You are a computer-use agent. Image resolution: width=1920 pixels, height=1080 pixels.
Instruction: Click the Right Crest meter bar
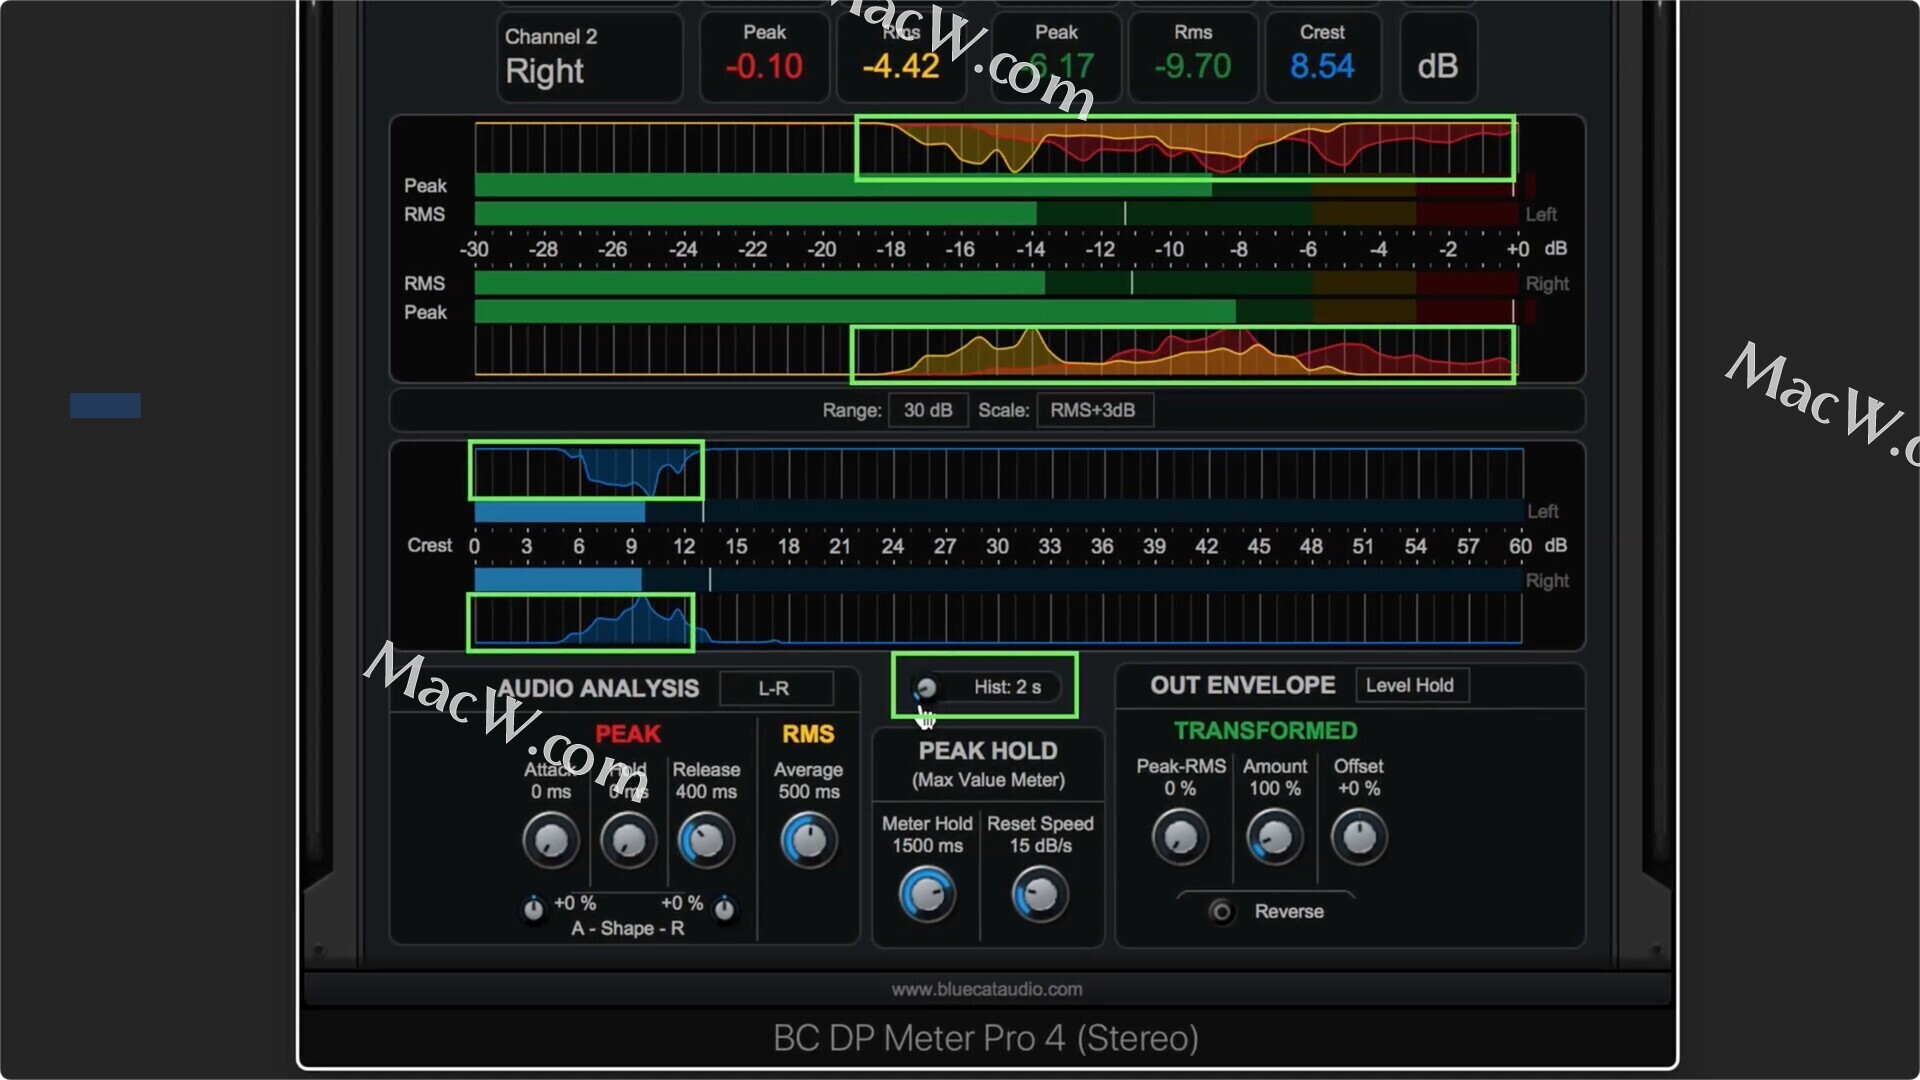pos(998,580)
